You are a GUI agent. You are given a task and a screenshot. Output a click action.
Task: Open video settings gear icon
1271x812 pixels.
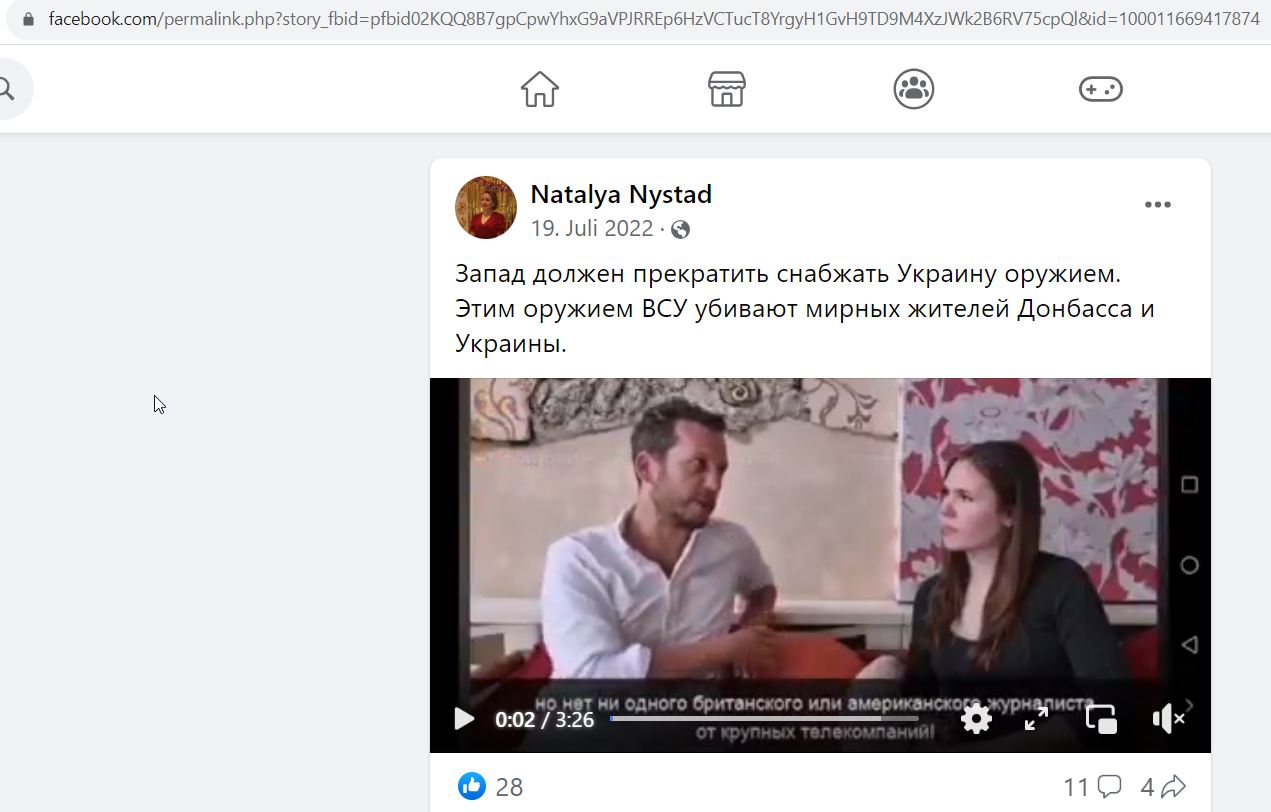tap(976, 718)
